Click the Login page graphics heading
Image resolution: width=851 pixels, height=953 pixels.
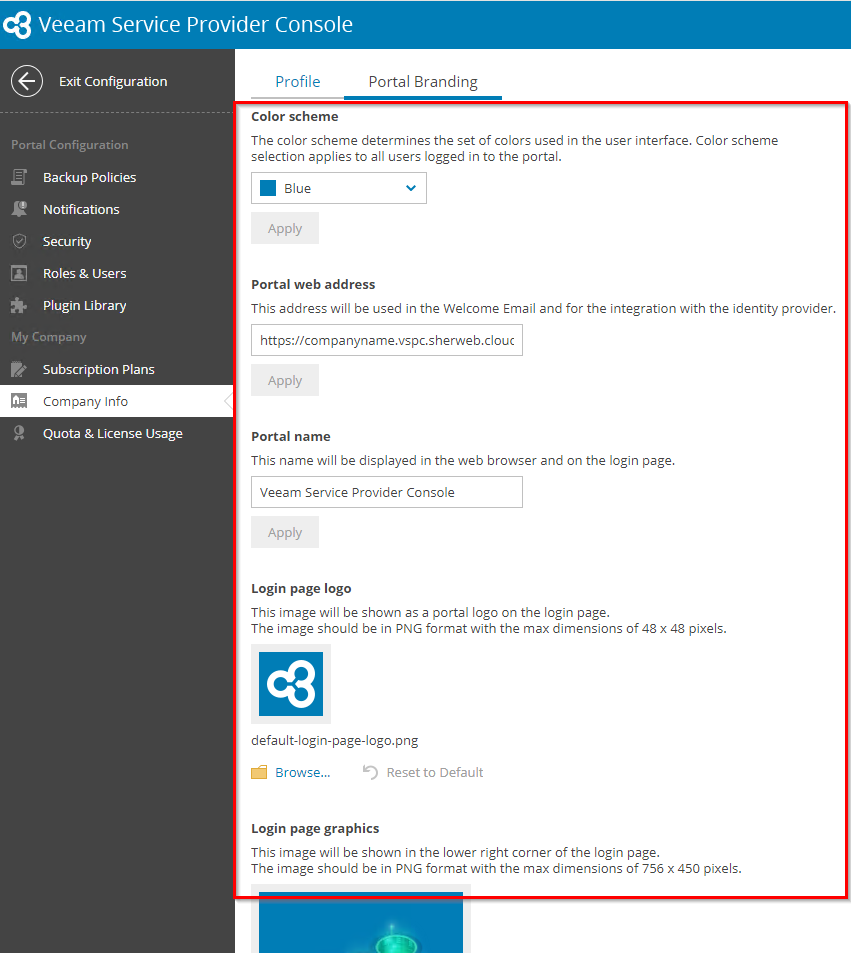click(x=315, y=828)
